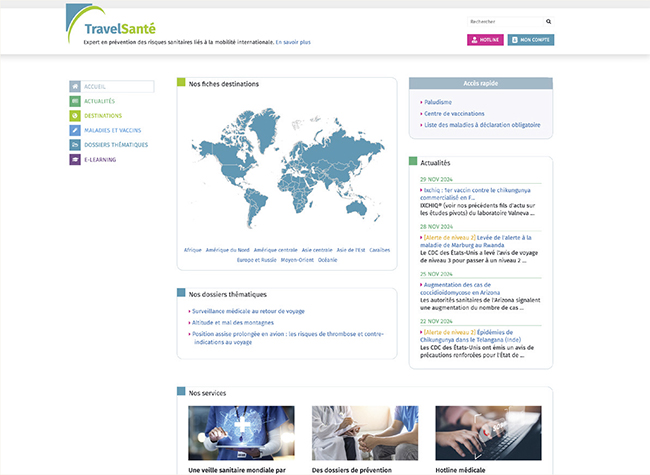
Task: Click the veille sanitaire mondiale thumbnail
Action: coord(241,433)
